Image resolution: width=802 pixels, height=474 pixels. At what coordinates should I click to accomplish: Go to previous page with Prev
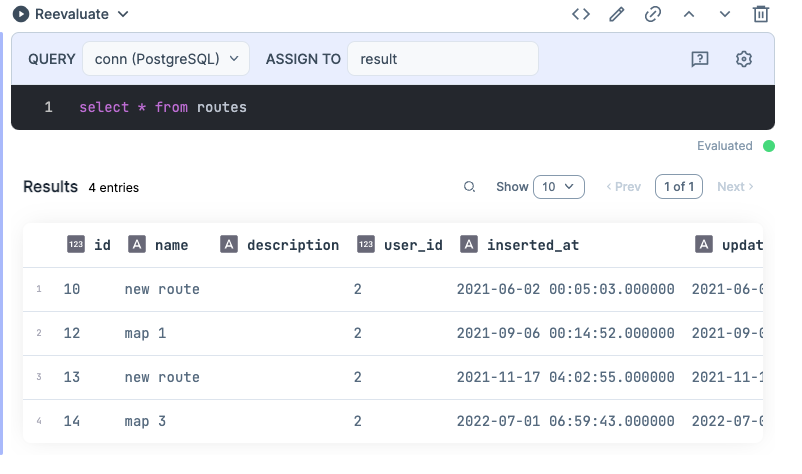point(623,187)
